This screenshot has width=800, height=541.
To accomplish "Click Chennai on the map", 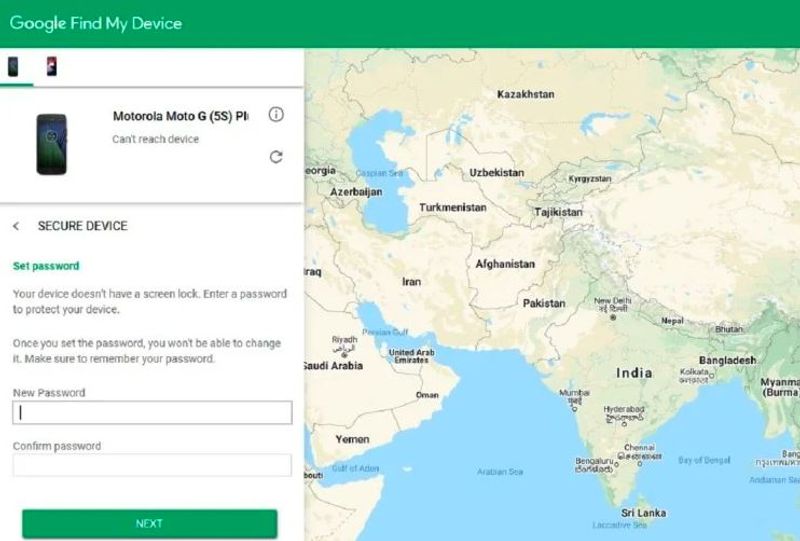I will tap(639, 447).
